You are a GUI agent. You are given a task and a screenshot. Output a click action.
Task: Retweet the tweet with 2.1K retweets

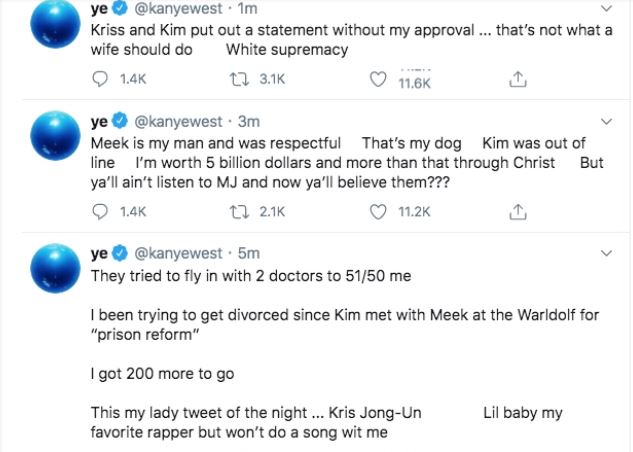[x=239, y=211]
